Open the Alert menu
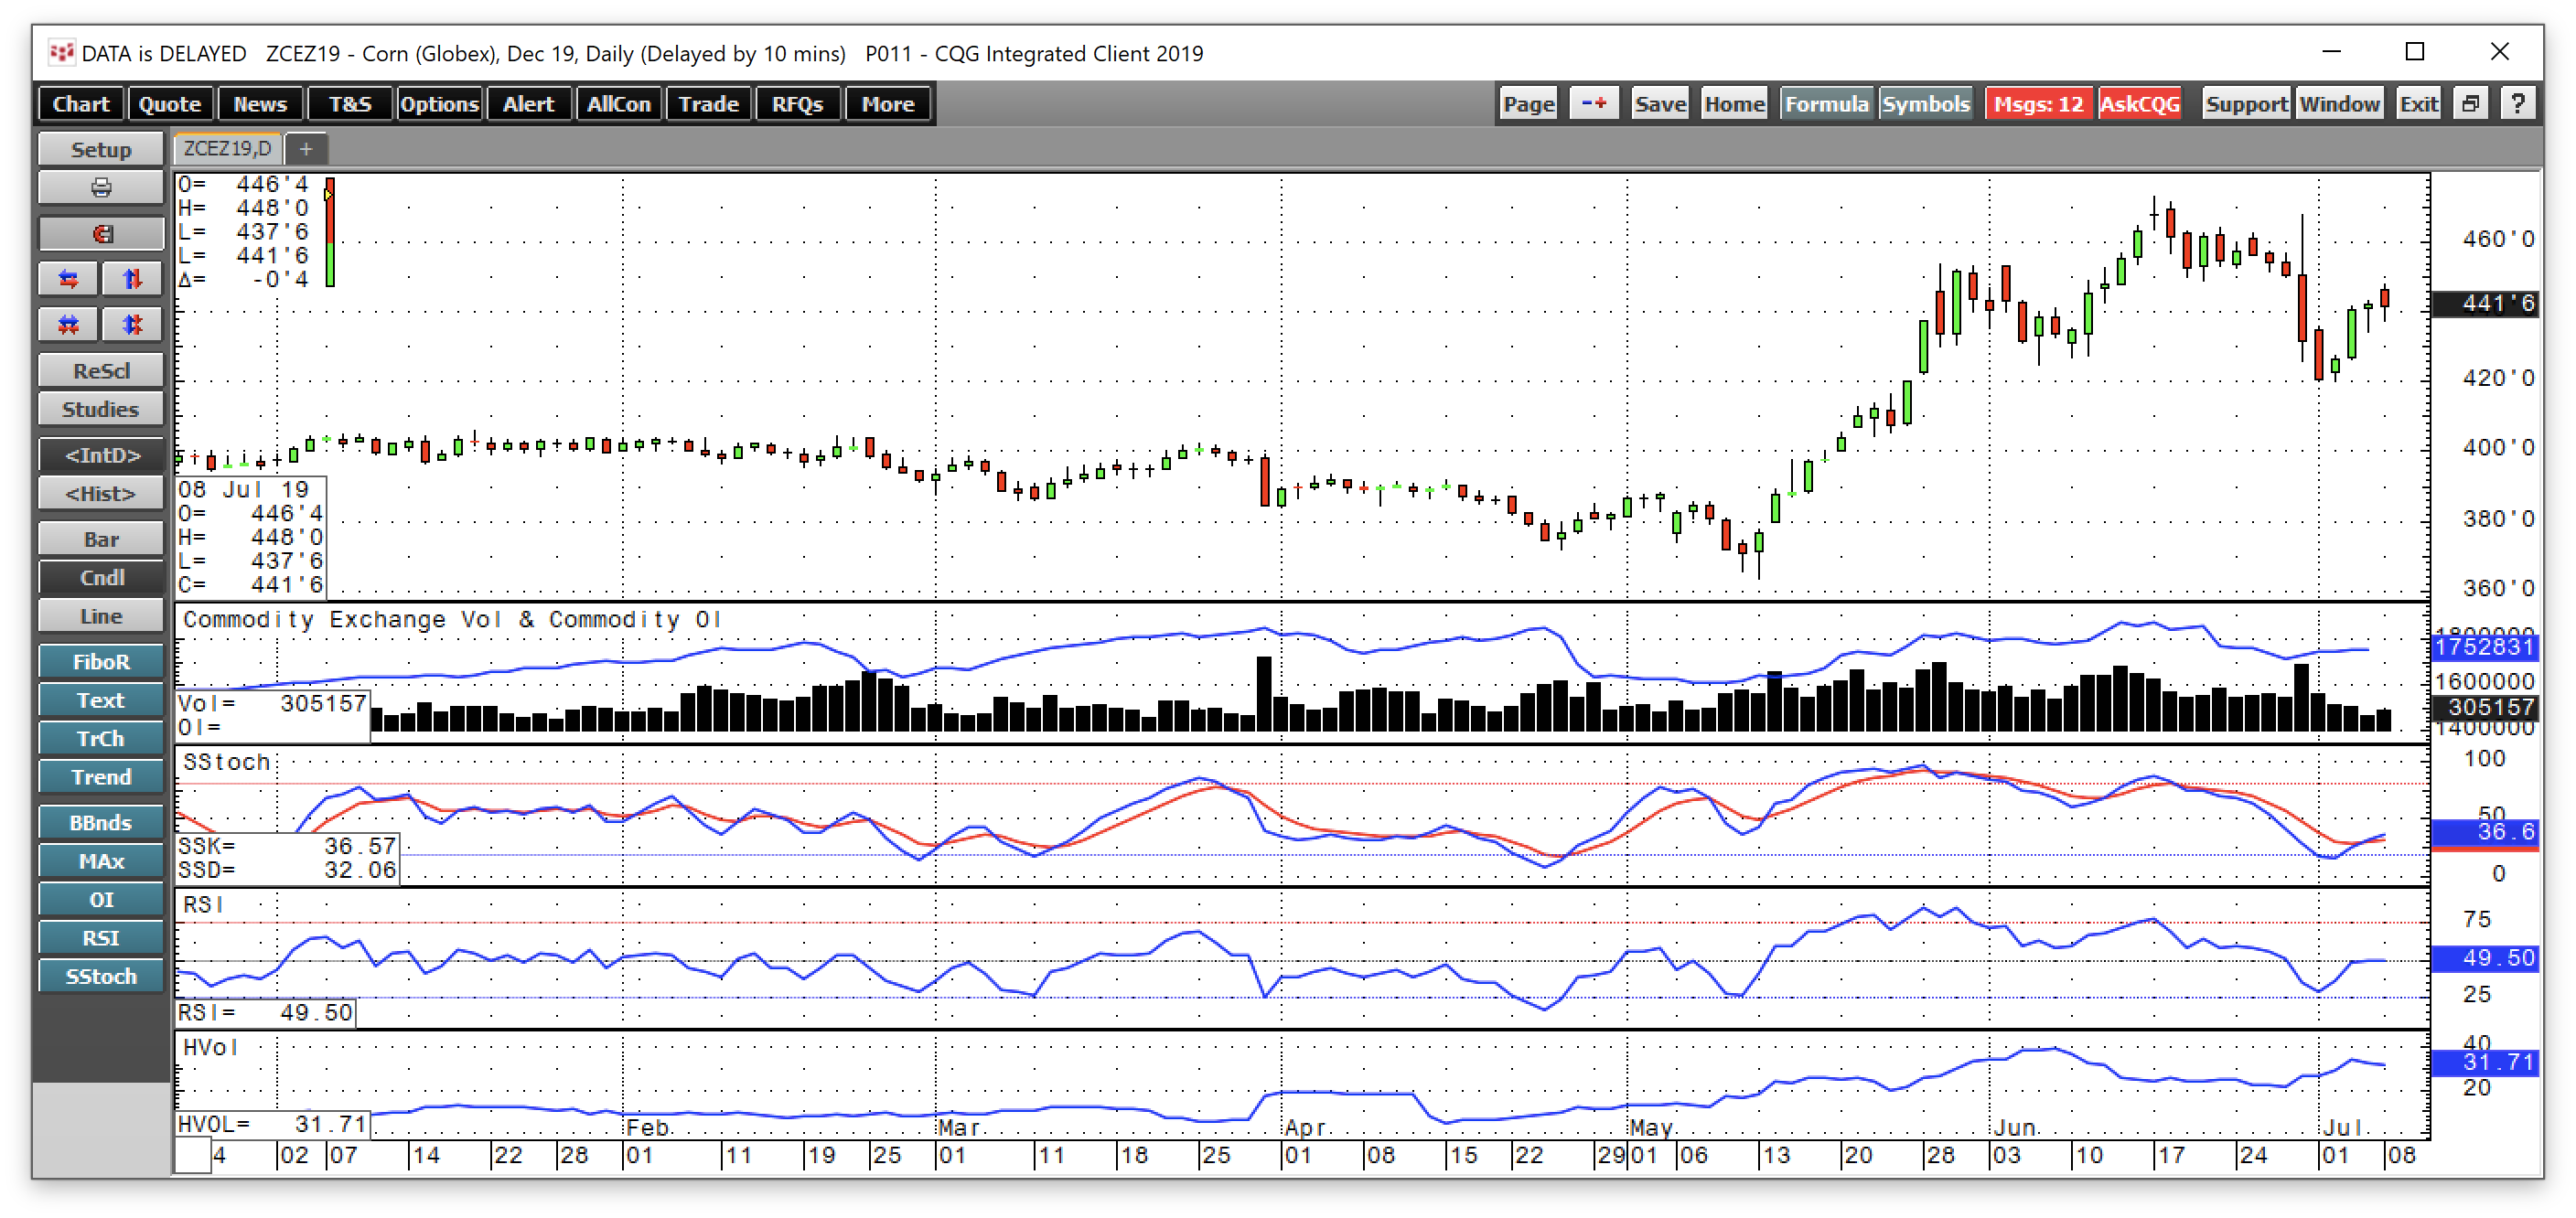2576x1218 pixels. pyautogui.click(x=529, y=104)
